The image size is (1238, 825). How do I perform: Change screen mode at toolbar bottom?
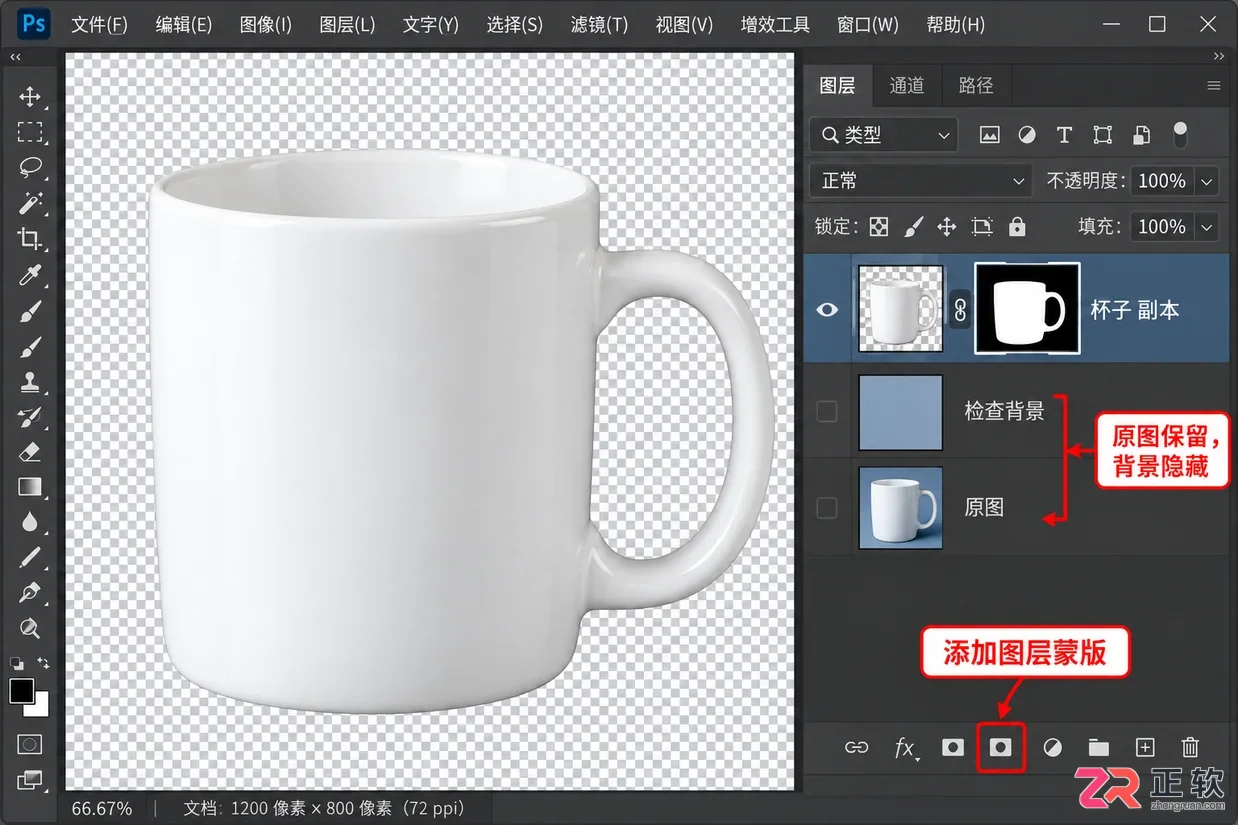point(30,779)
